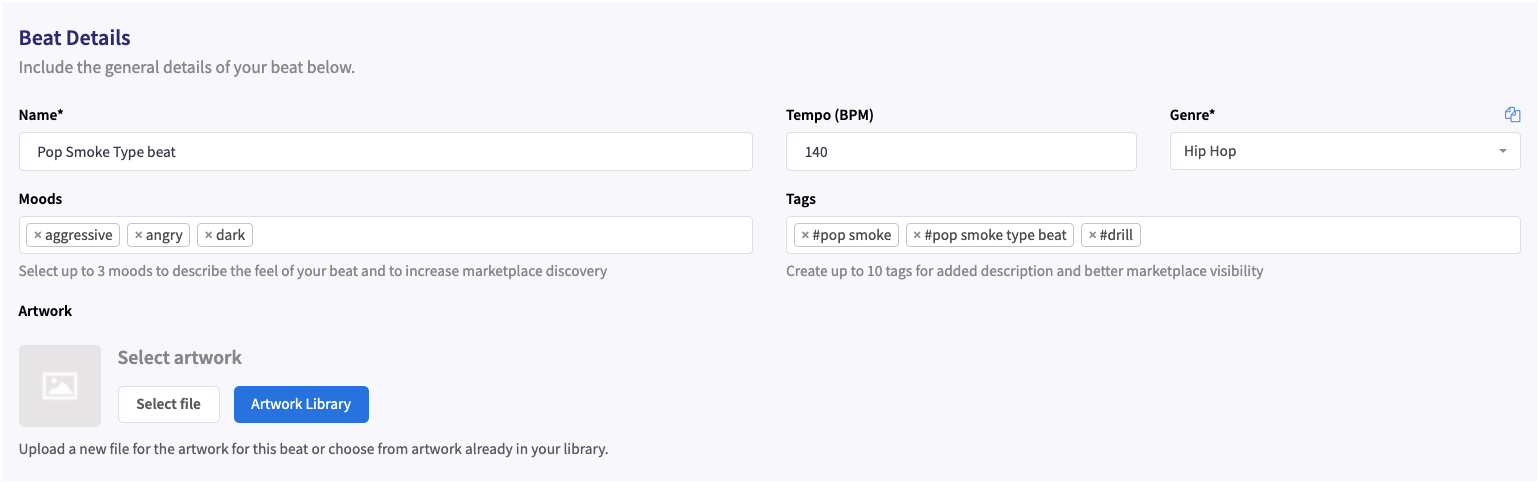
Task: Open the Genre dropdown showing Hip Hop
Action: 1345,151
